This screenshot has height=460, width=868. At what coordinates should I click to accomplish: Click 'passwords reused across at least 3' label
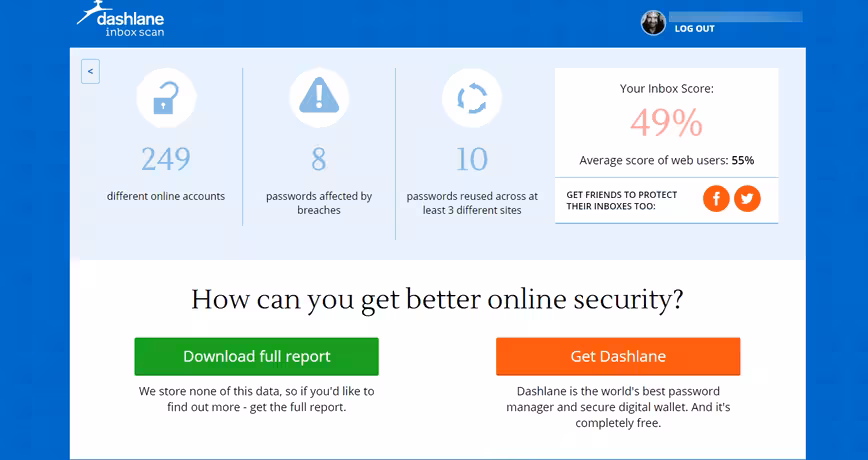click(472, 203)
